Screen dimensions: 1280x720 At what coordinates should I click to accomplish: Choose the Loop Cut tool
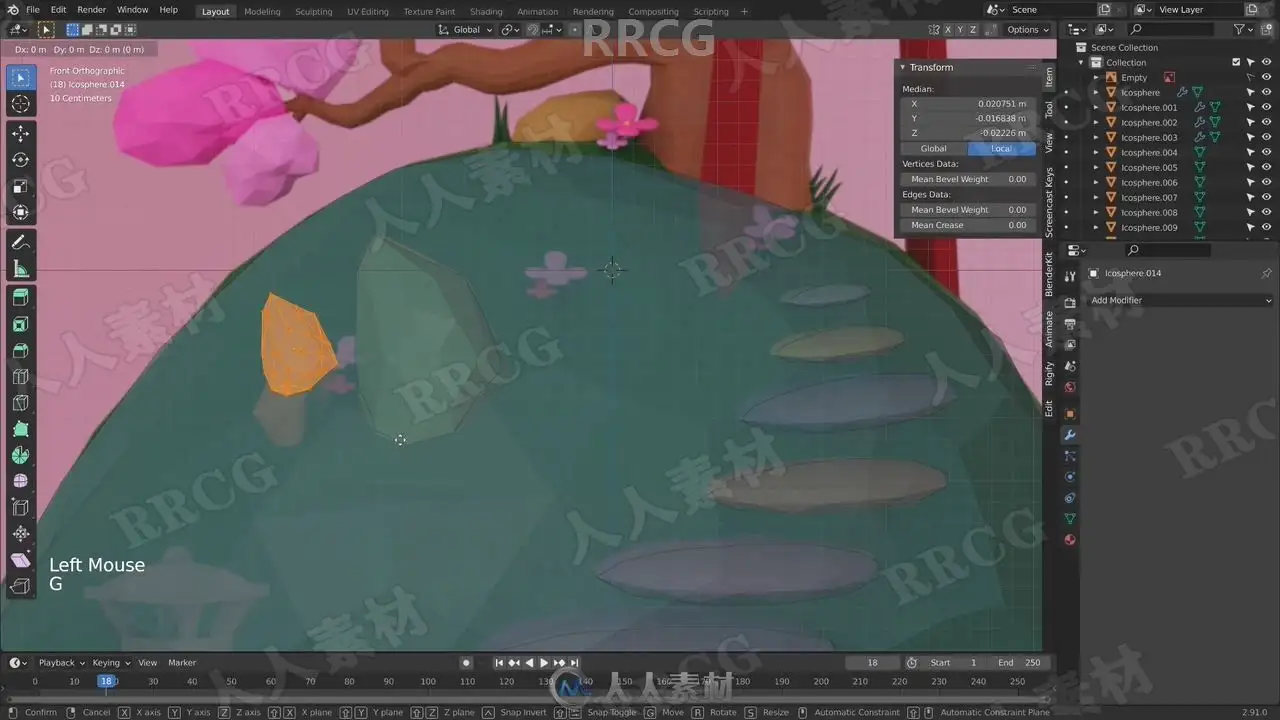pyautogui.click(x=21, y=376)
